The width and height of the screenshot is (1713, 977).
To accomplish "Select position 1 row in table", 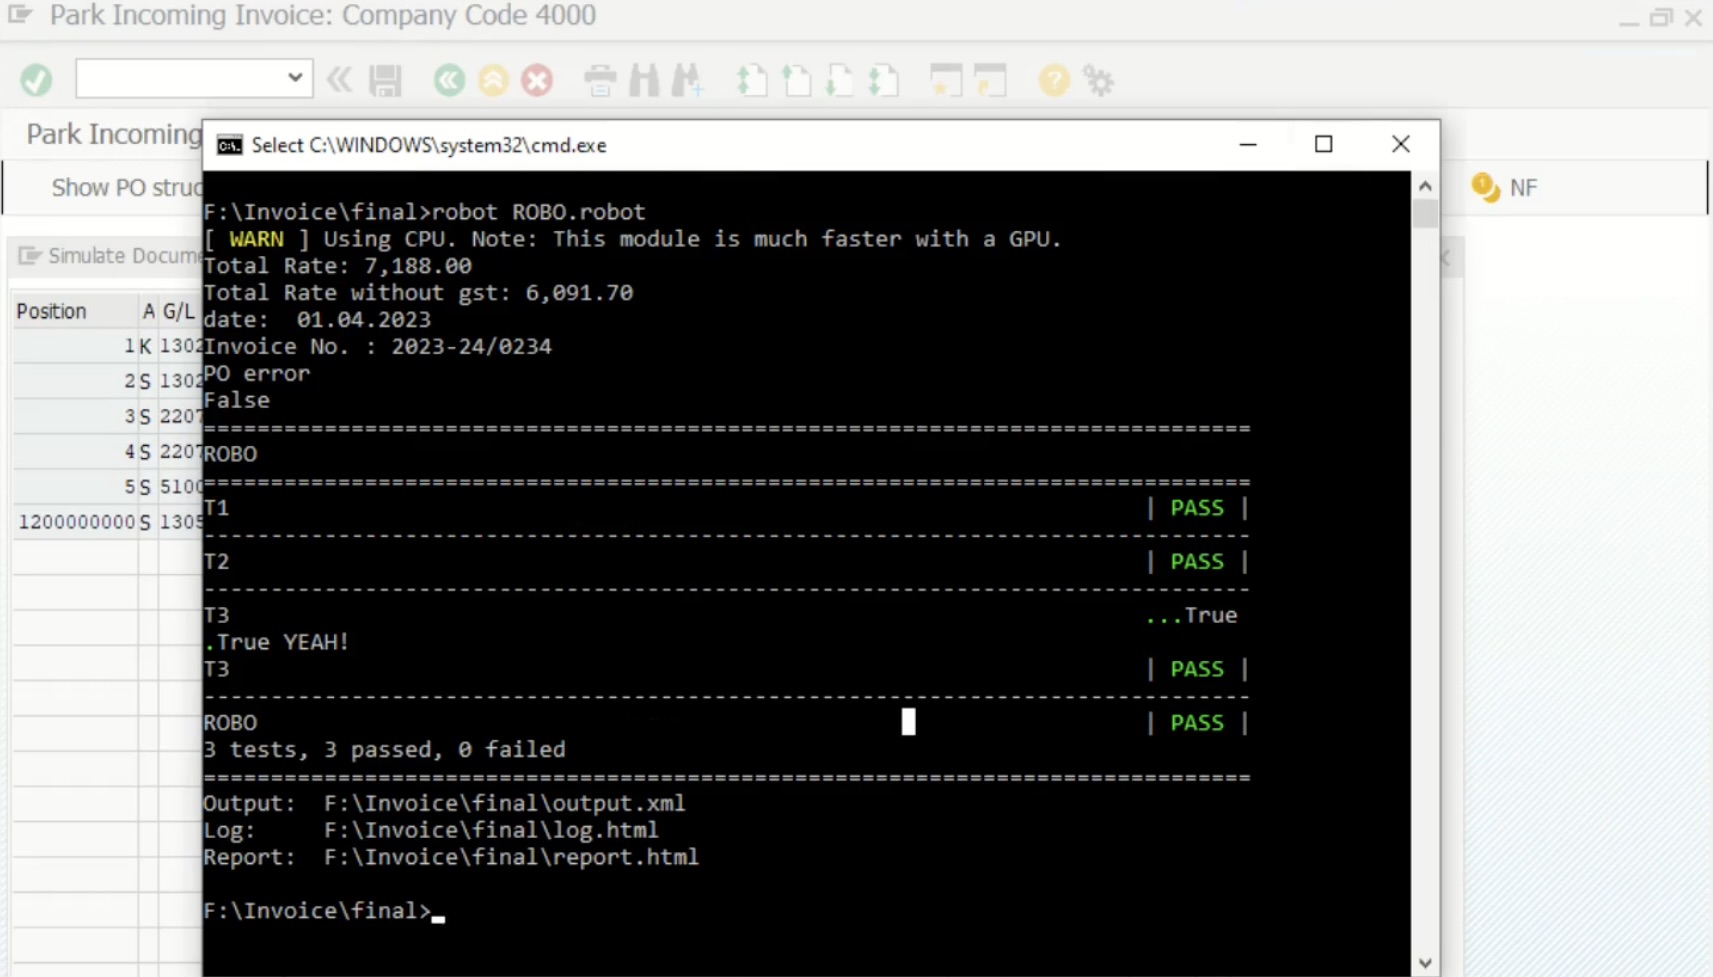I will (75, 346).
